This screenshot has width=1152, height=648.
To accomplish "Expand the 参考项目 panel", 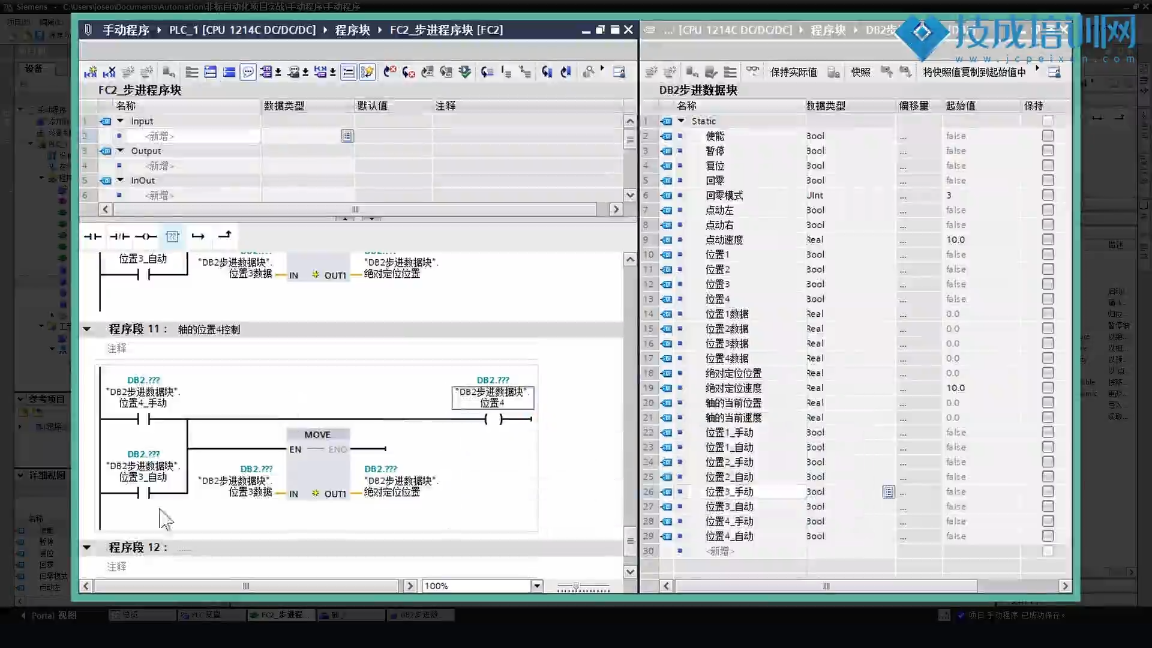I will point(21,399).
